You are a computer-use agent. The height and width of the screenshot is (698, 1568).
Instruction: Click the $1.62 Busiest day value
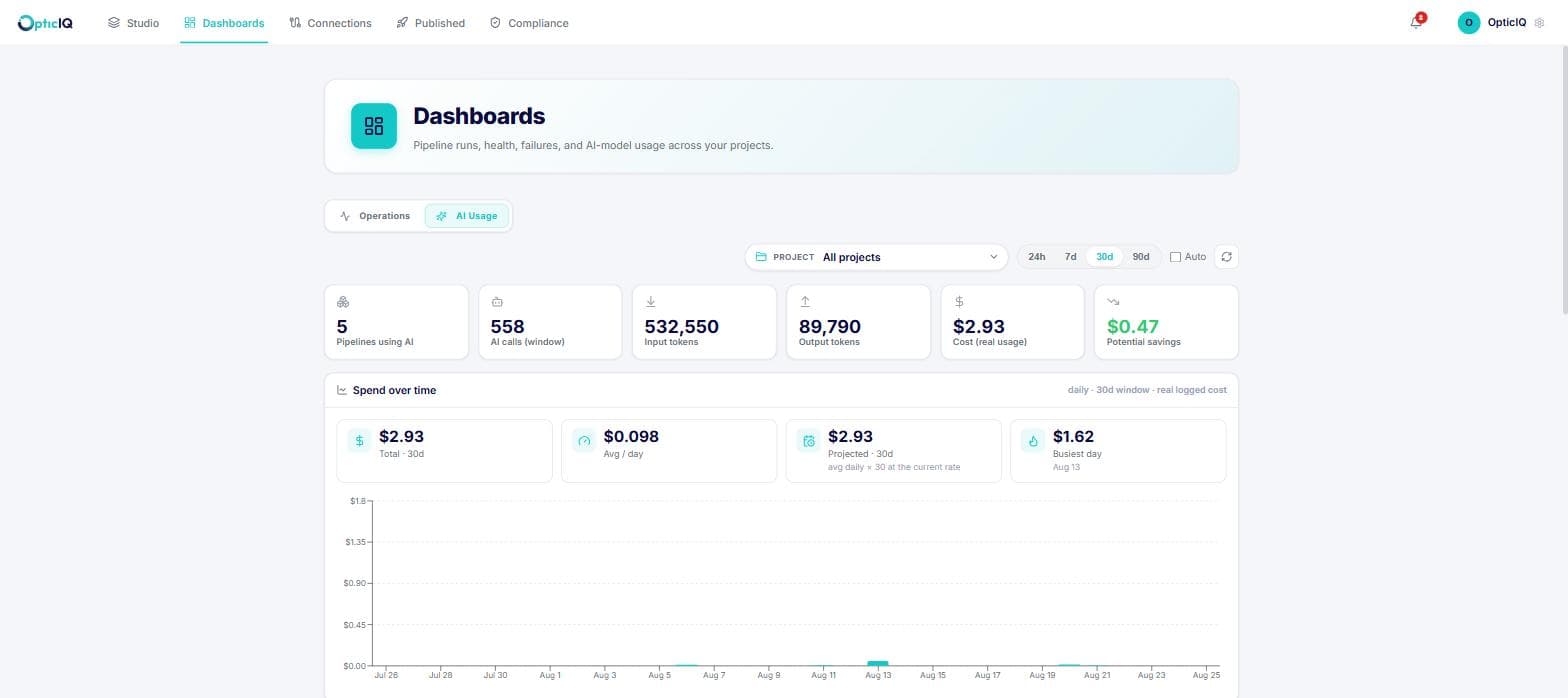tap(1073, 436)
